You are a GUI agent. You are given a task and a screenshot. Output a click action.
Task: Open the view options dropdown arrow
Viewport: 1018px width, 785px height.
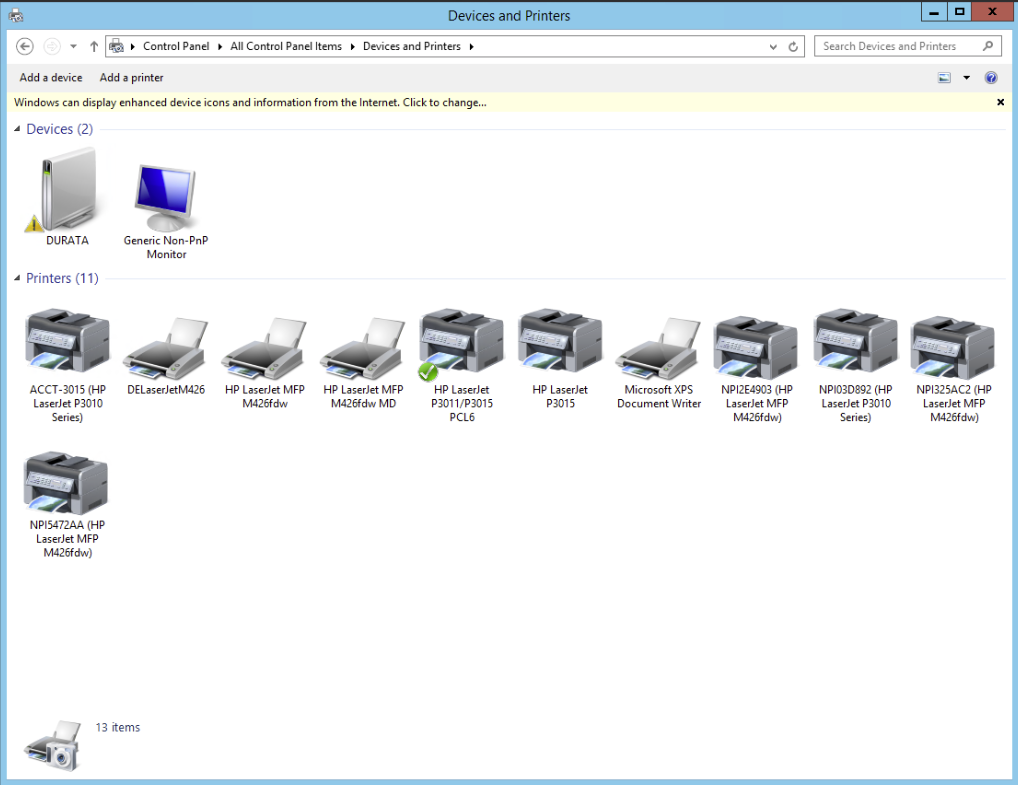[x=966, y=78]
